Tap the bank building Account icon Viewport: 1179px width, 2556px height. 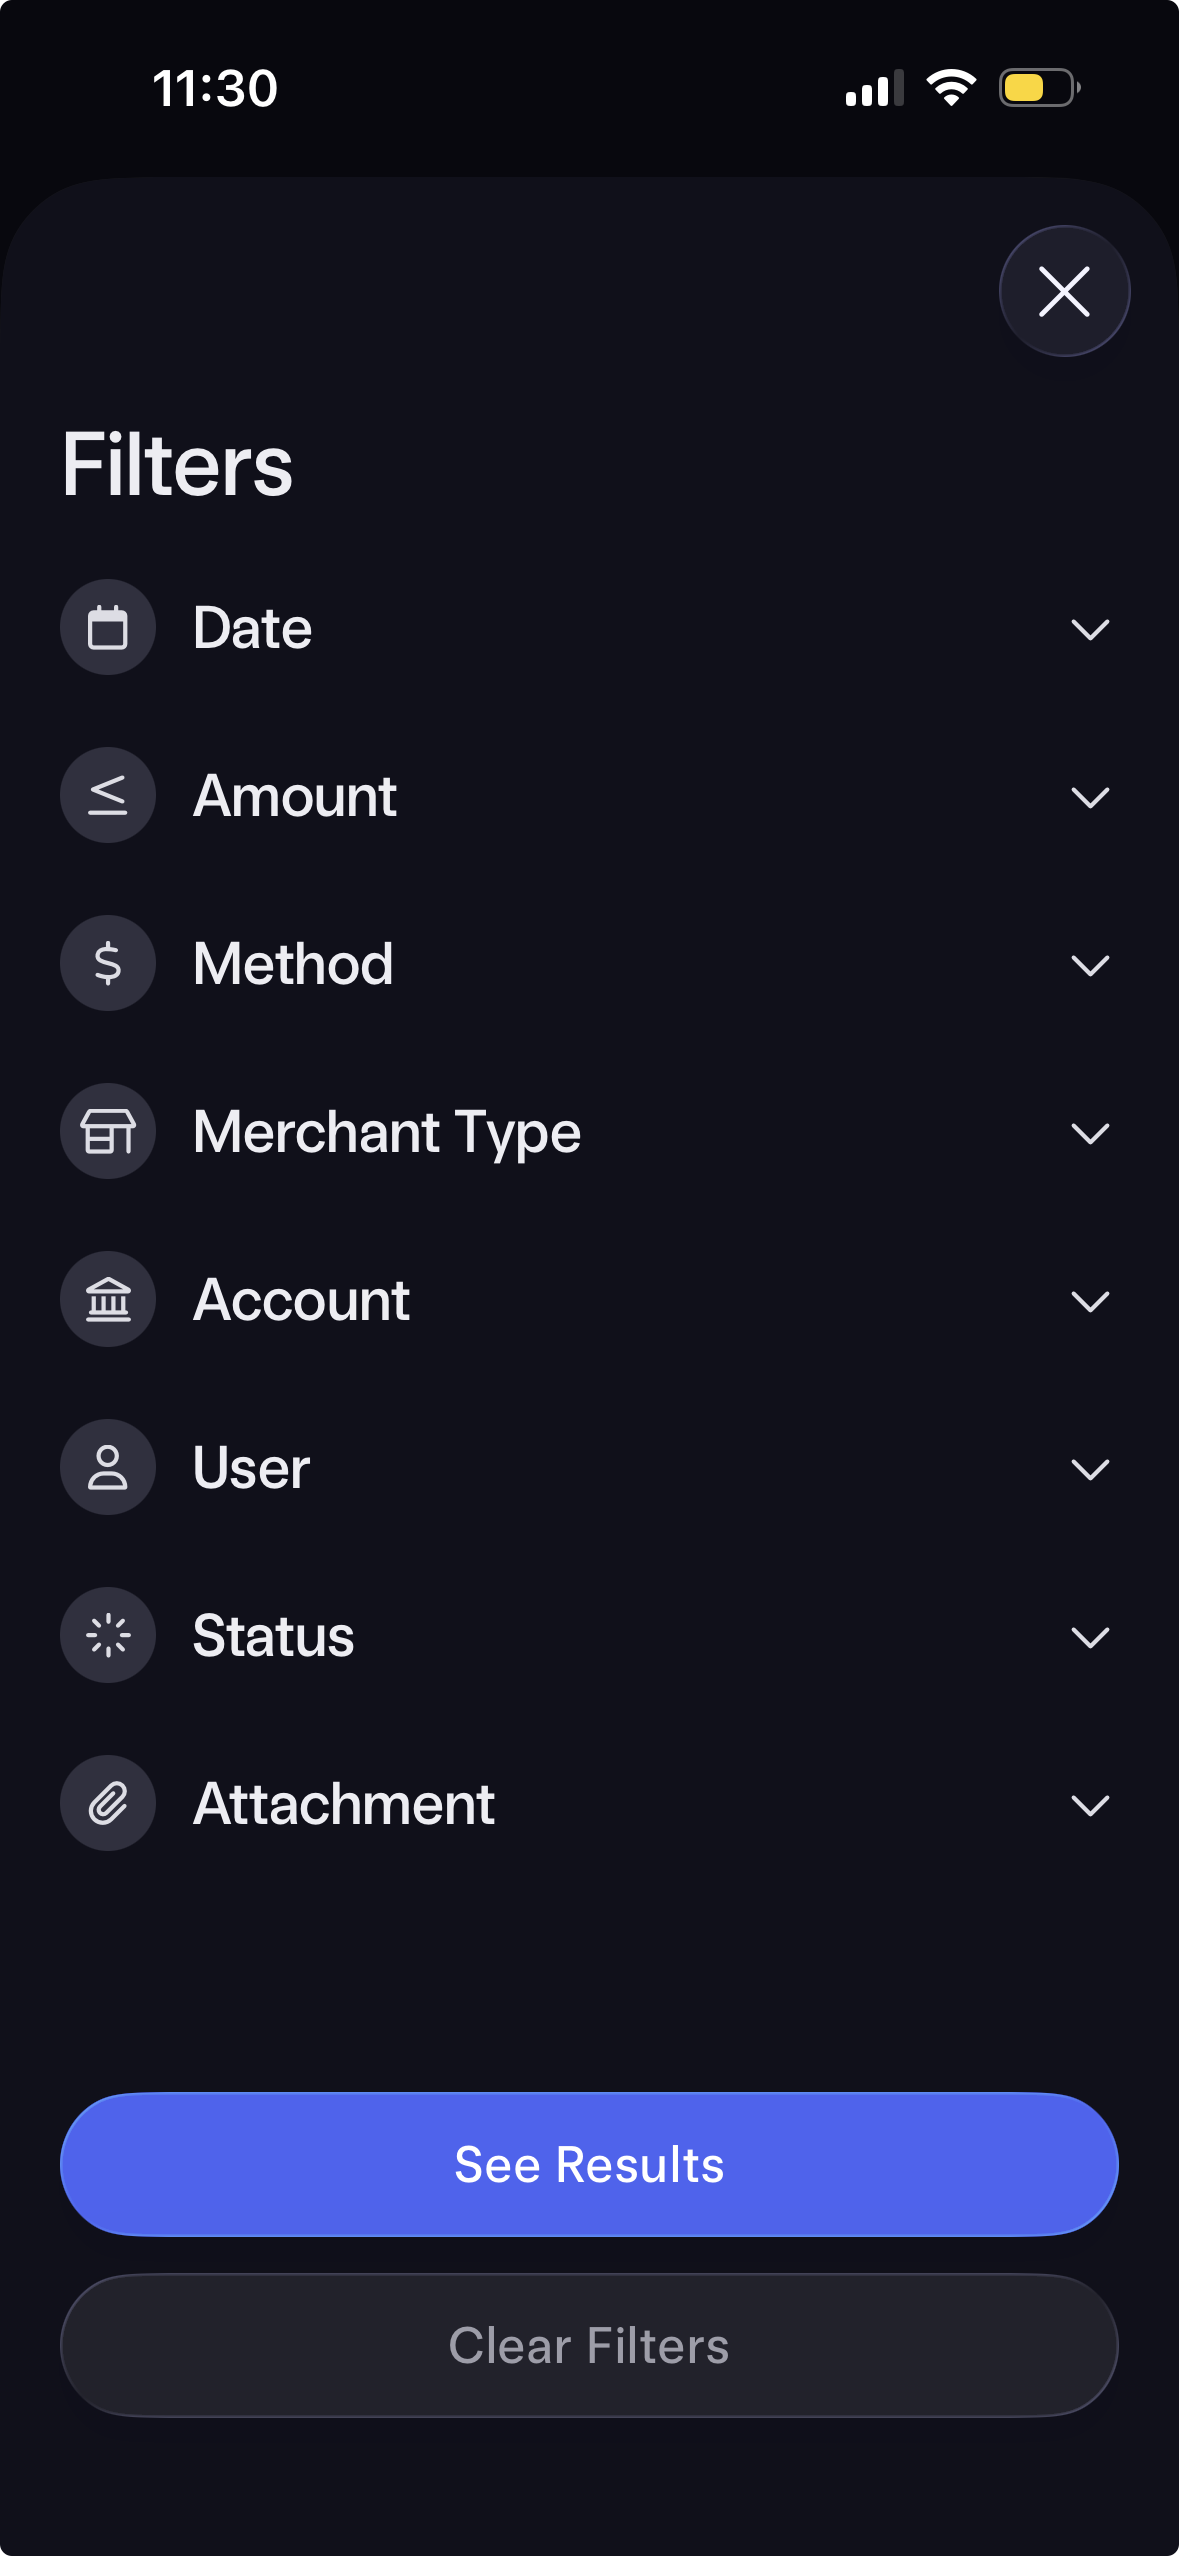coord(108,1300)
